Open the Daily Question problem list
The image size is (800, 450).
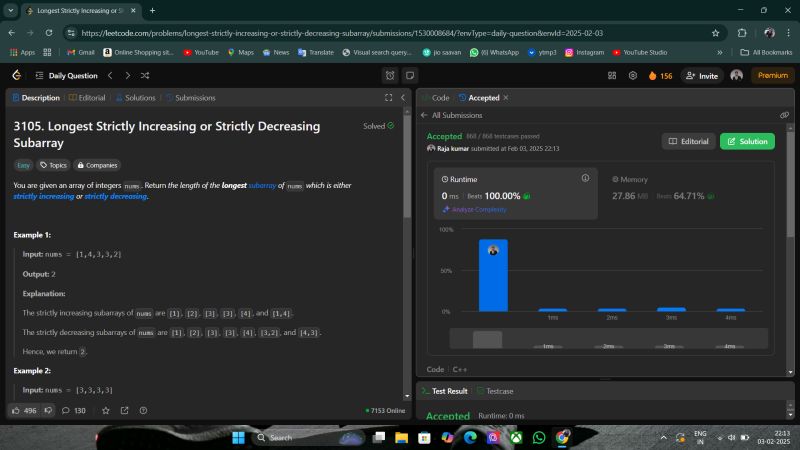coord(67,76)
